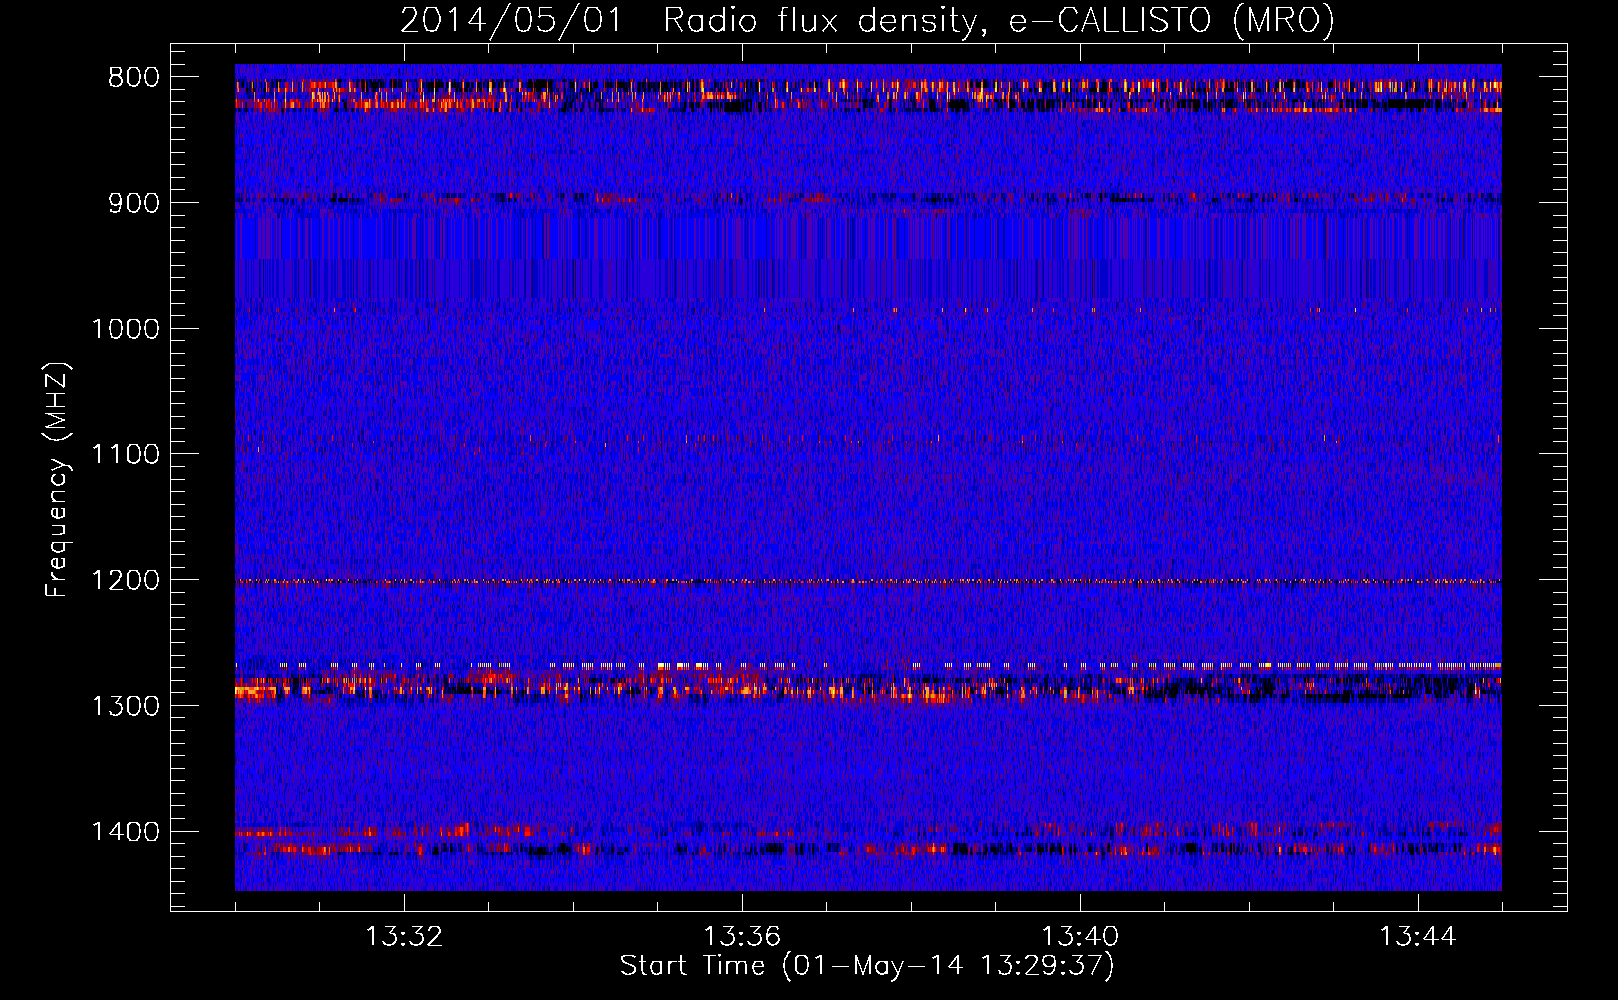Click the "Start Time (01-May-14 13:29:37)" label

pos(867,966)
